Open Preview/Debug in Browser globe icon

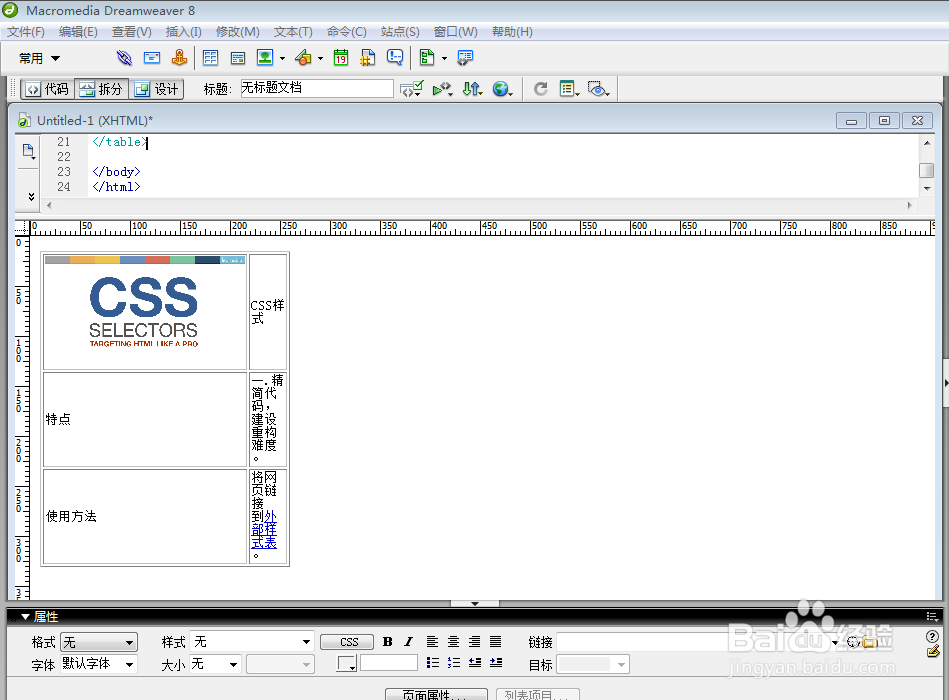click(x=502, y=90)
